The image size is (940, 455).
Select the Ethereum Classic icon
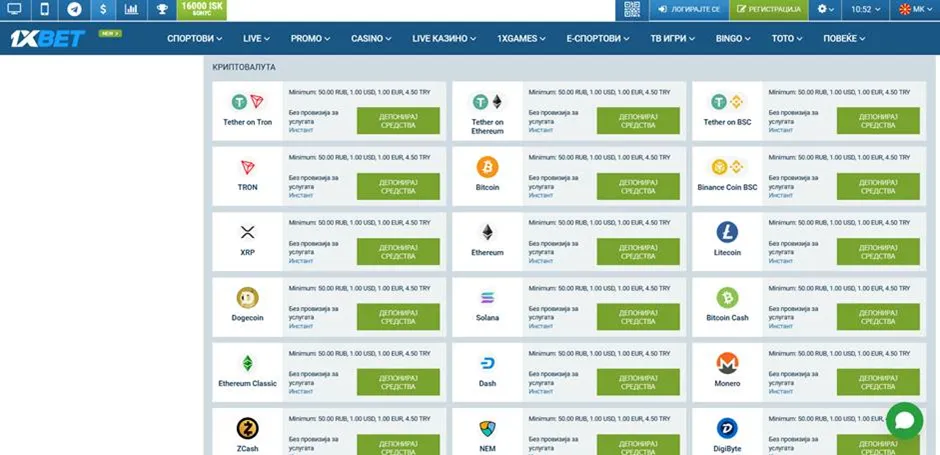point(248,363)
